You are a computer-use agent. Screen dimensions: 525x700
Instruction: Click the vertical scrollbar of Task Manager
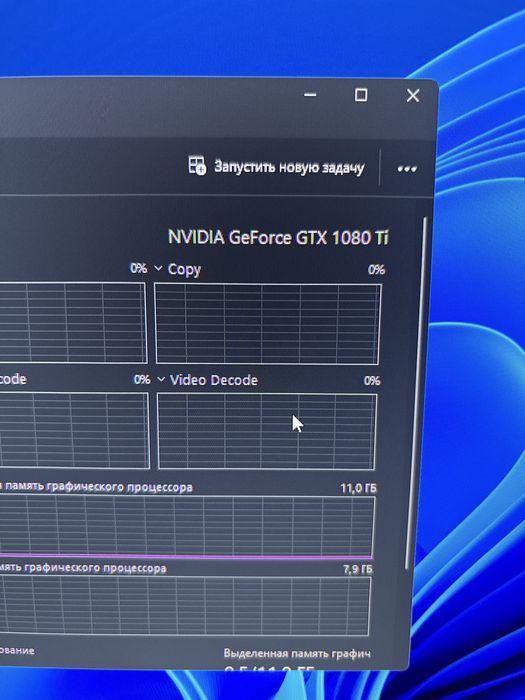click(416, 393)
